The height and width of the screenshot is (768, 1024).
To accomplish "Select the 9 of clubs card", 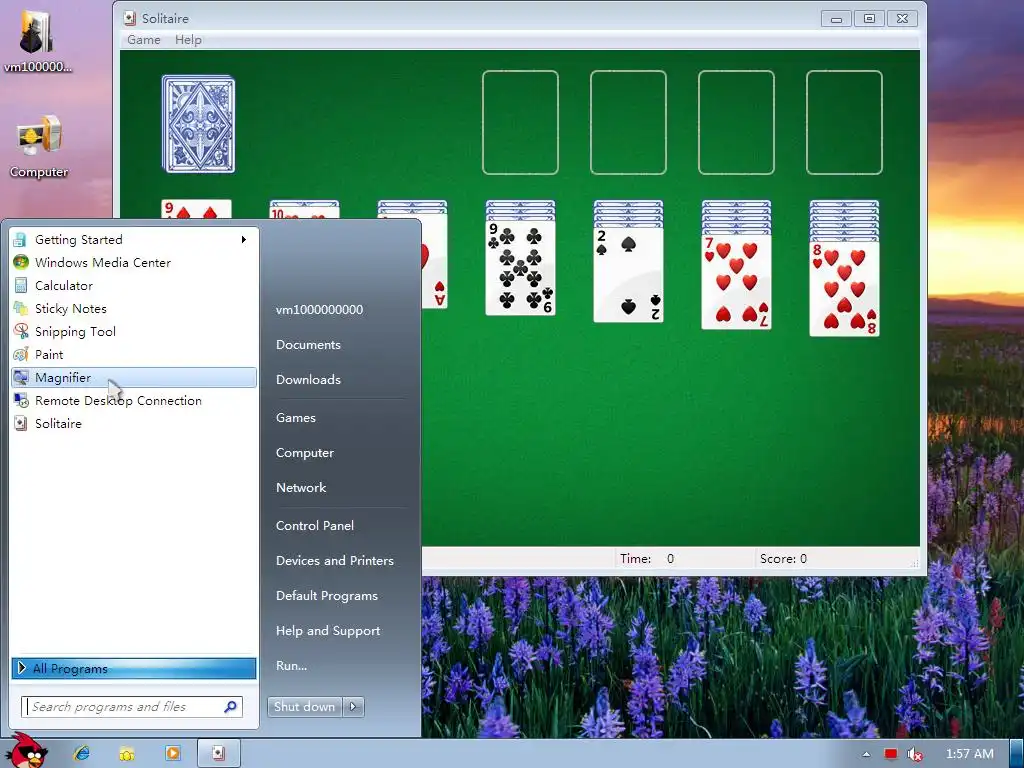I will [520, 268].
